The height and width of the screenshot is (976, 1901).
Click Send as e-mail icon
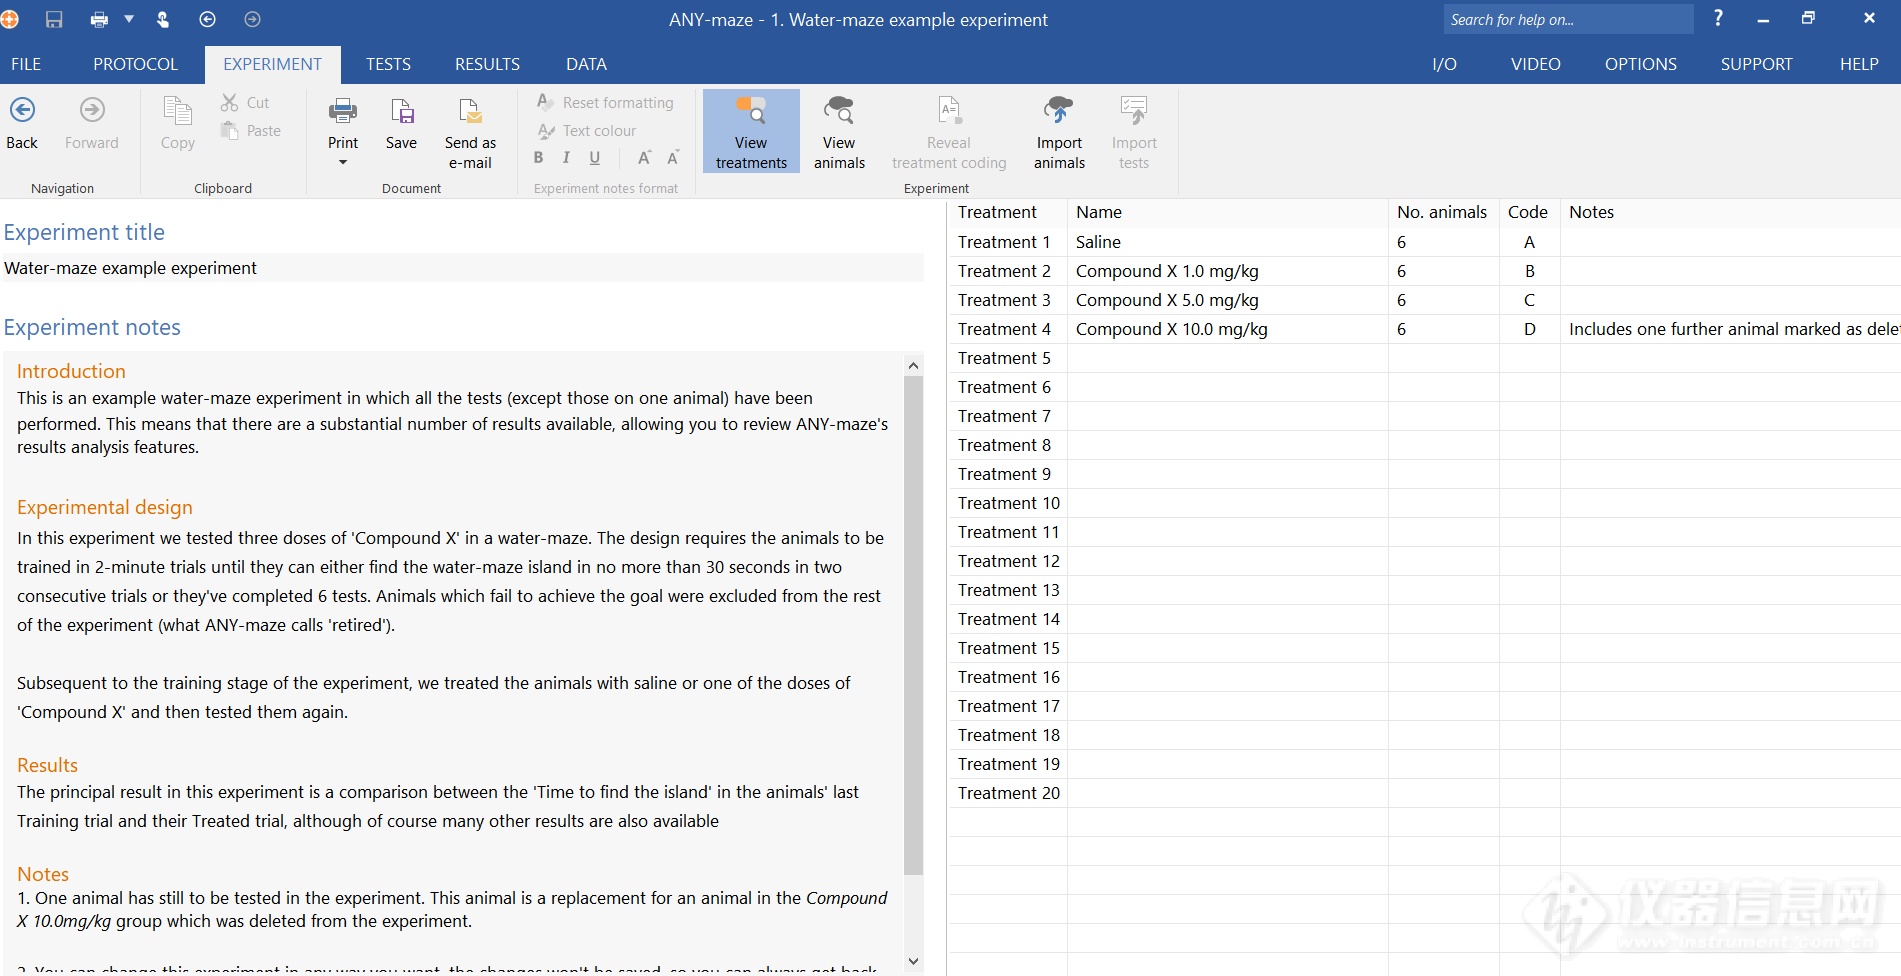point(470,111)
